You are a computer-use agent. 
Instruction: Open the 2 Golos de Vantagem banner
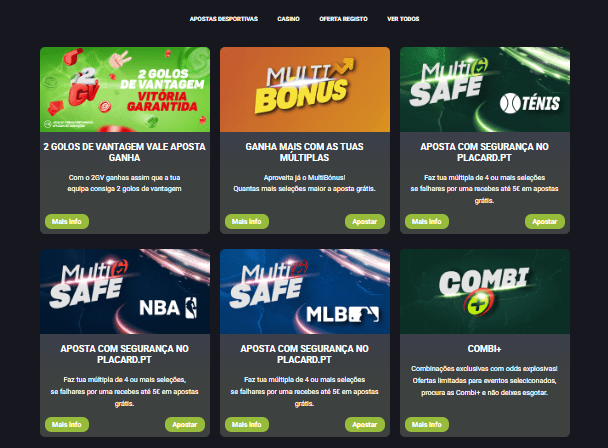coord(125,90)
